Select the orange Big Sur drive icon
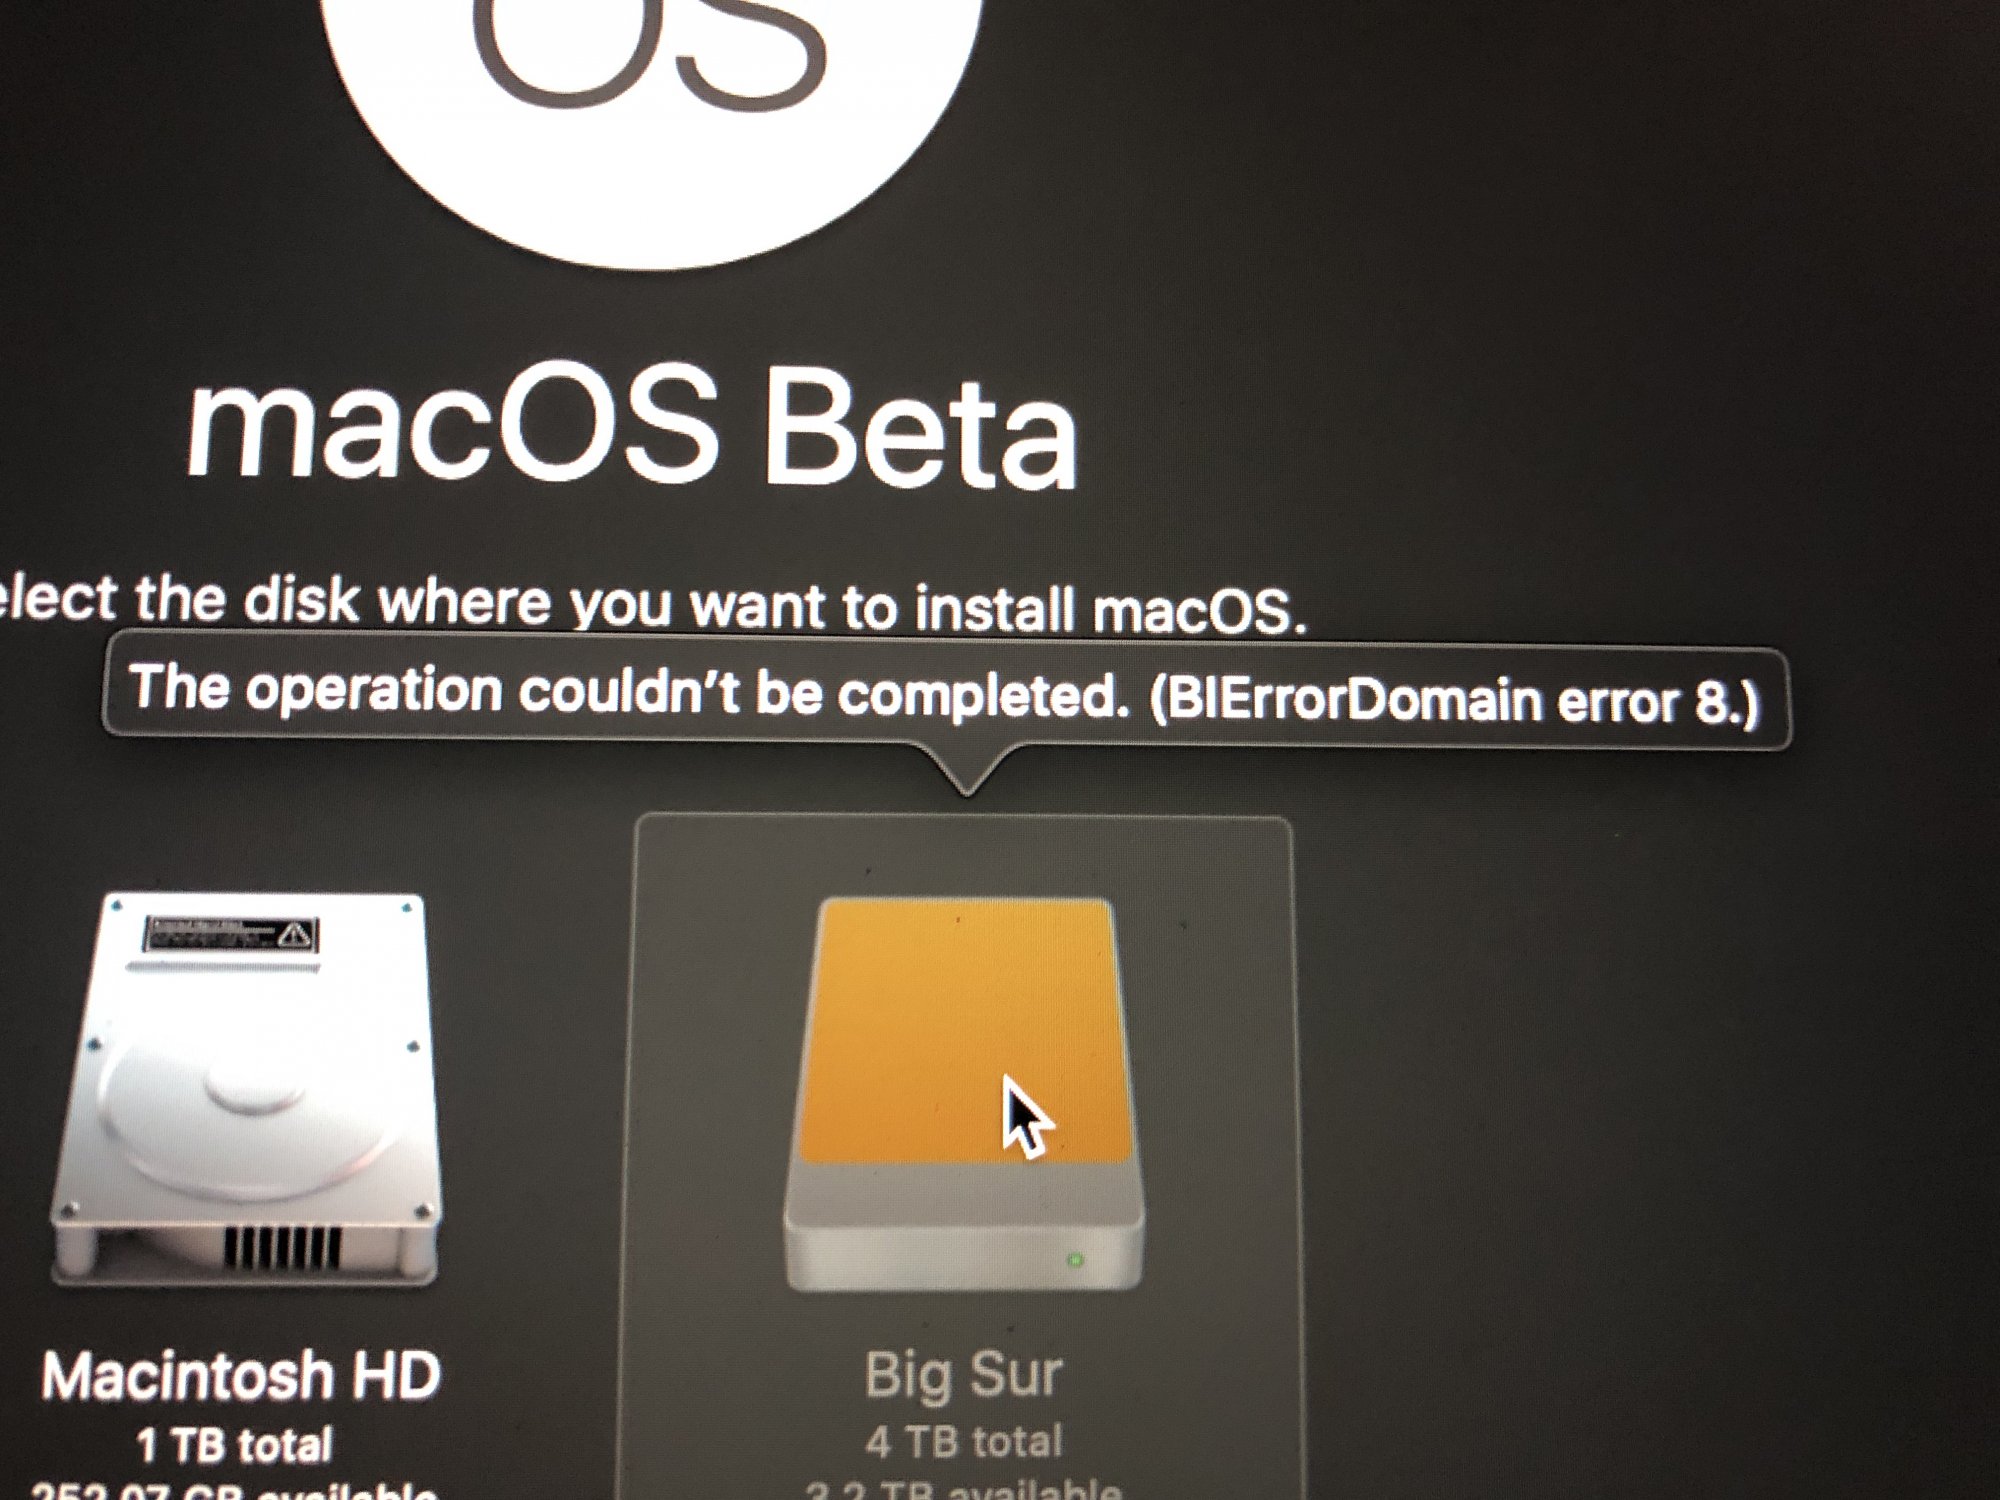Viewport: 2000px width, 1500px height. (964, 1095)
